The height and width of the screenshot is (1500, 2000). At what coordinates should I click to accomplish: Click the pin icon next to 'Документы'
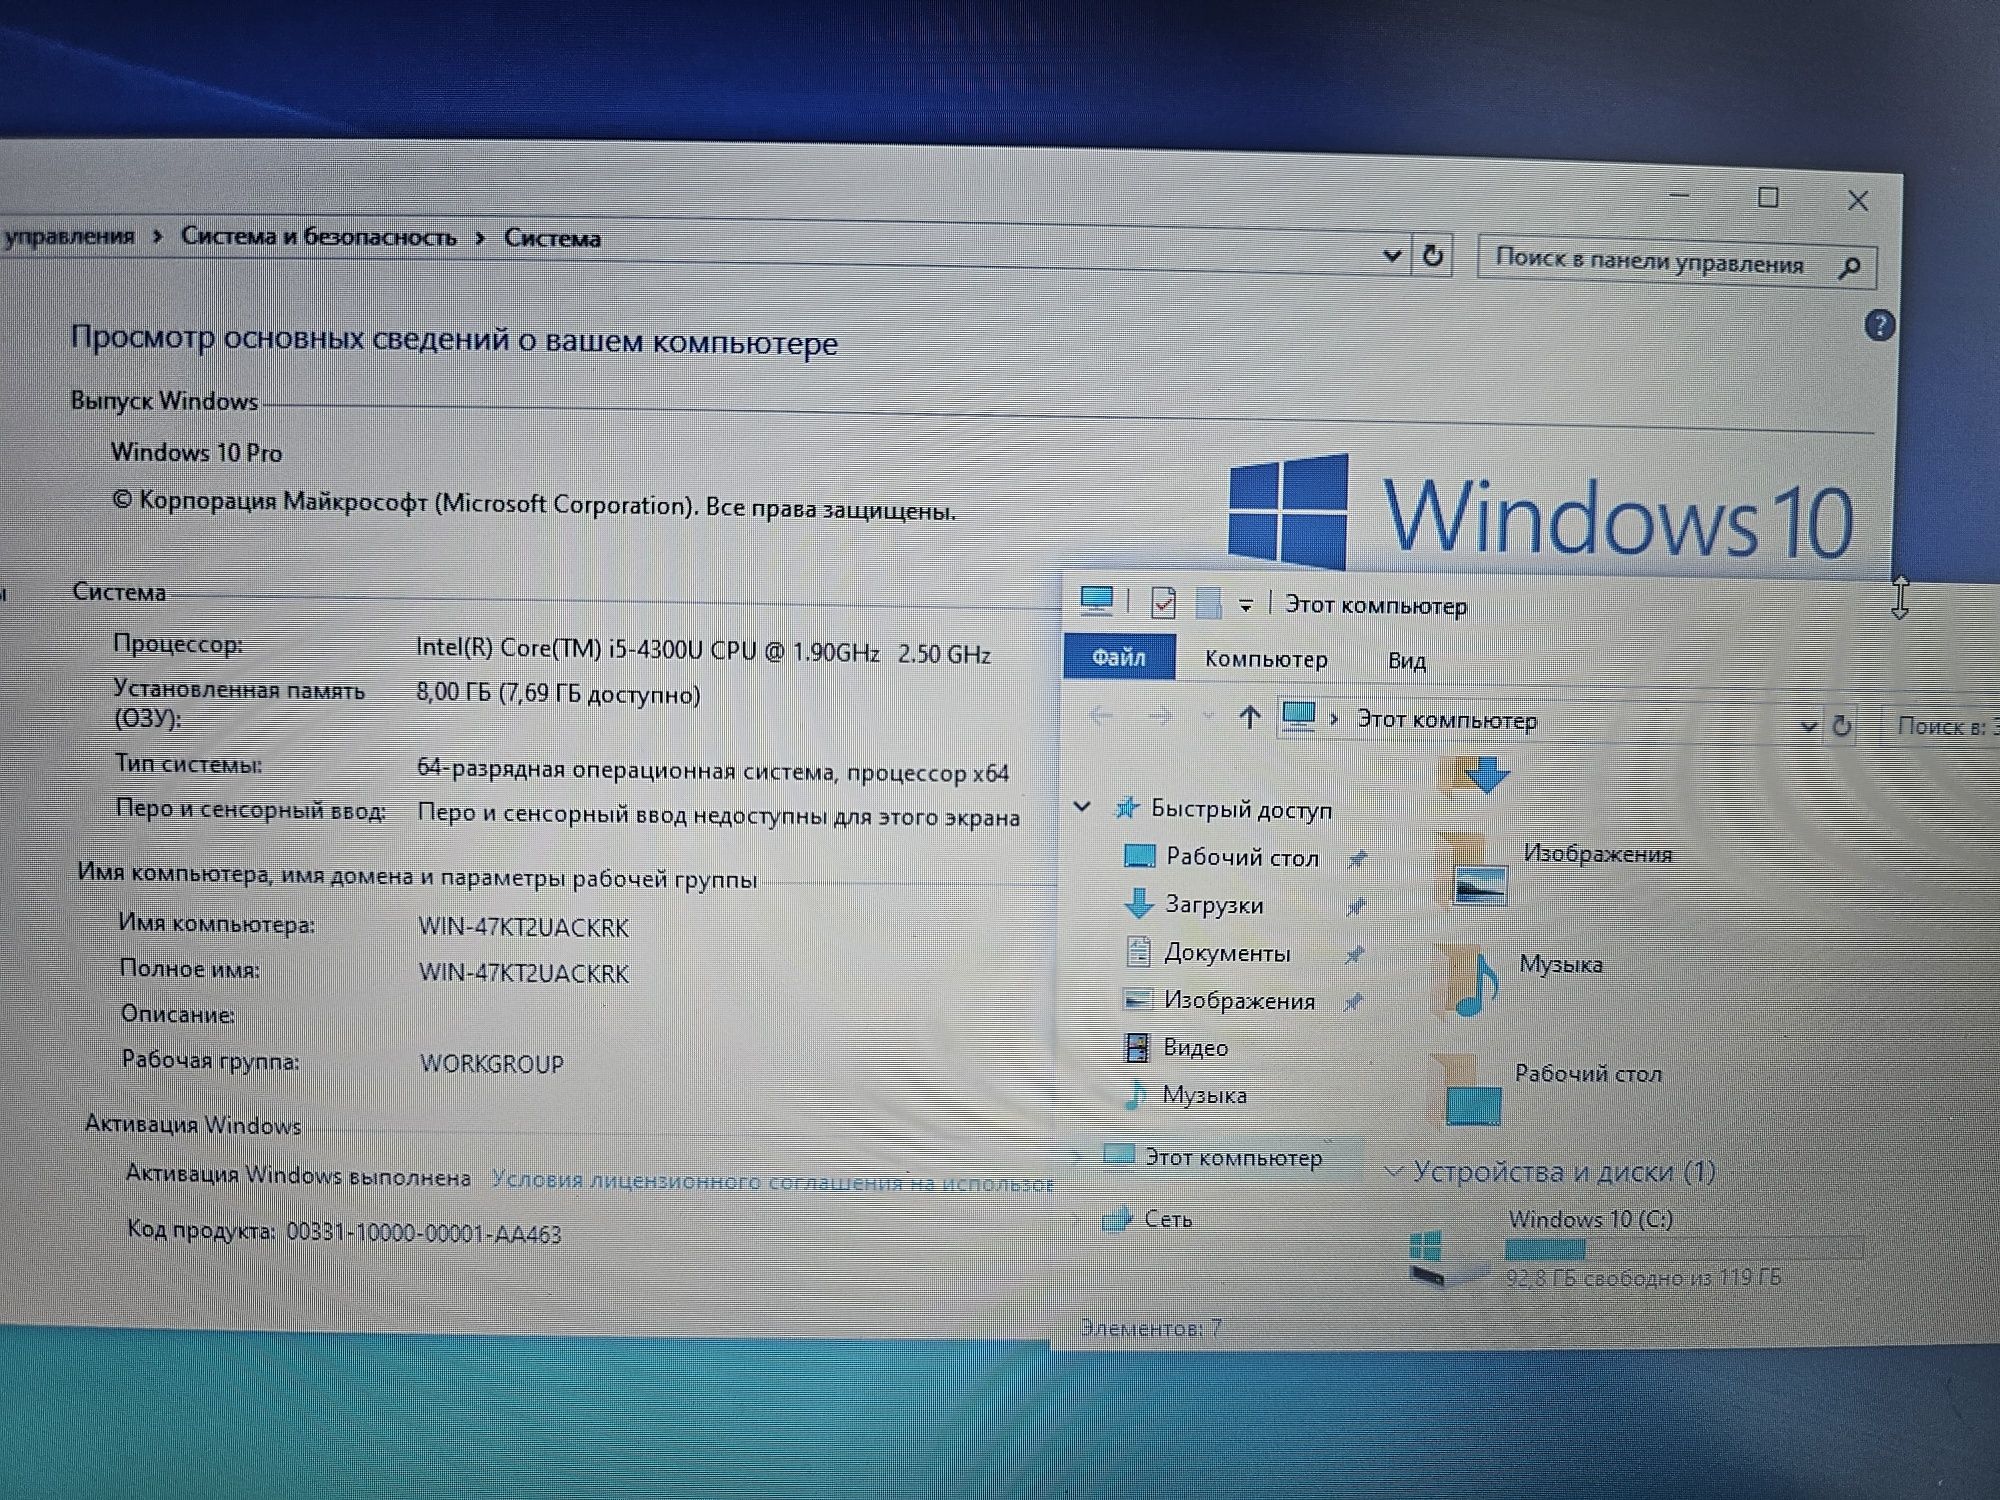coord(1354,954)
